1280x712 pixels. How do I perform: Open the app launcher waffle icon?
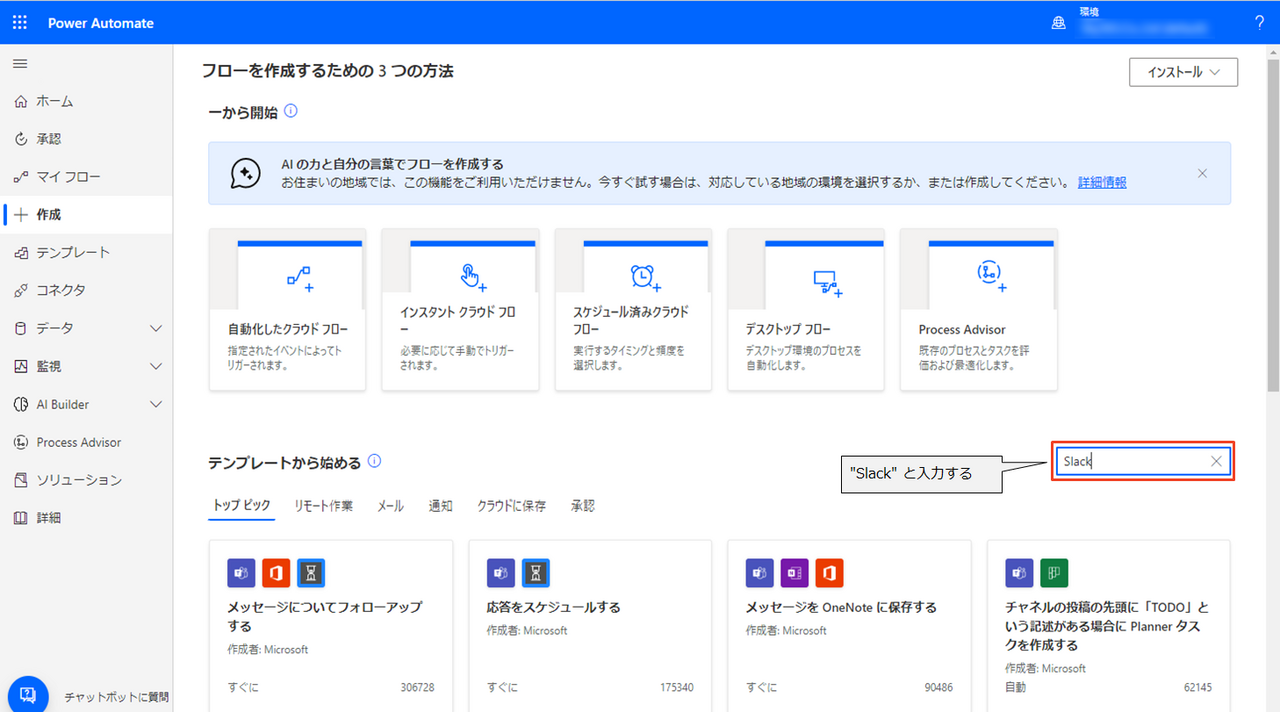(x=20, y=22)
